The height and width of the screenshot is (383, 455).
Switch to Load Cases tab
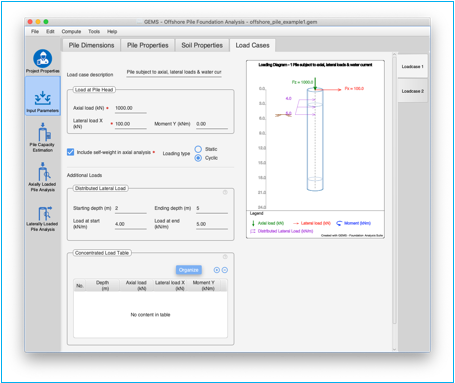tap(252, 45)
